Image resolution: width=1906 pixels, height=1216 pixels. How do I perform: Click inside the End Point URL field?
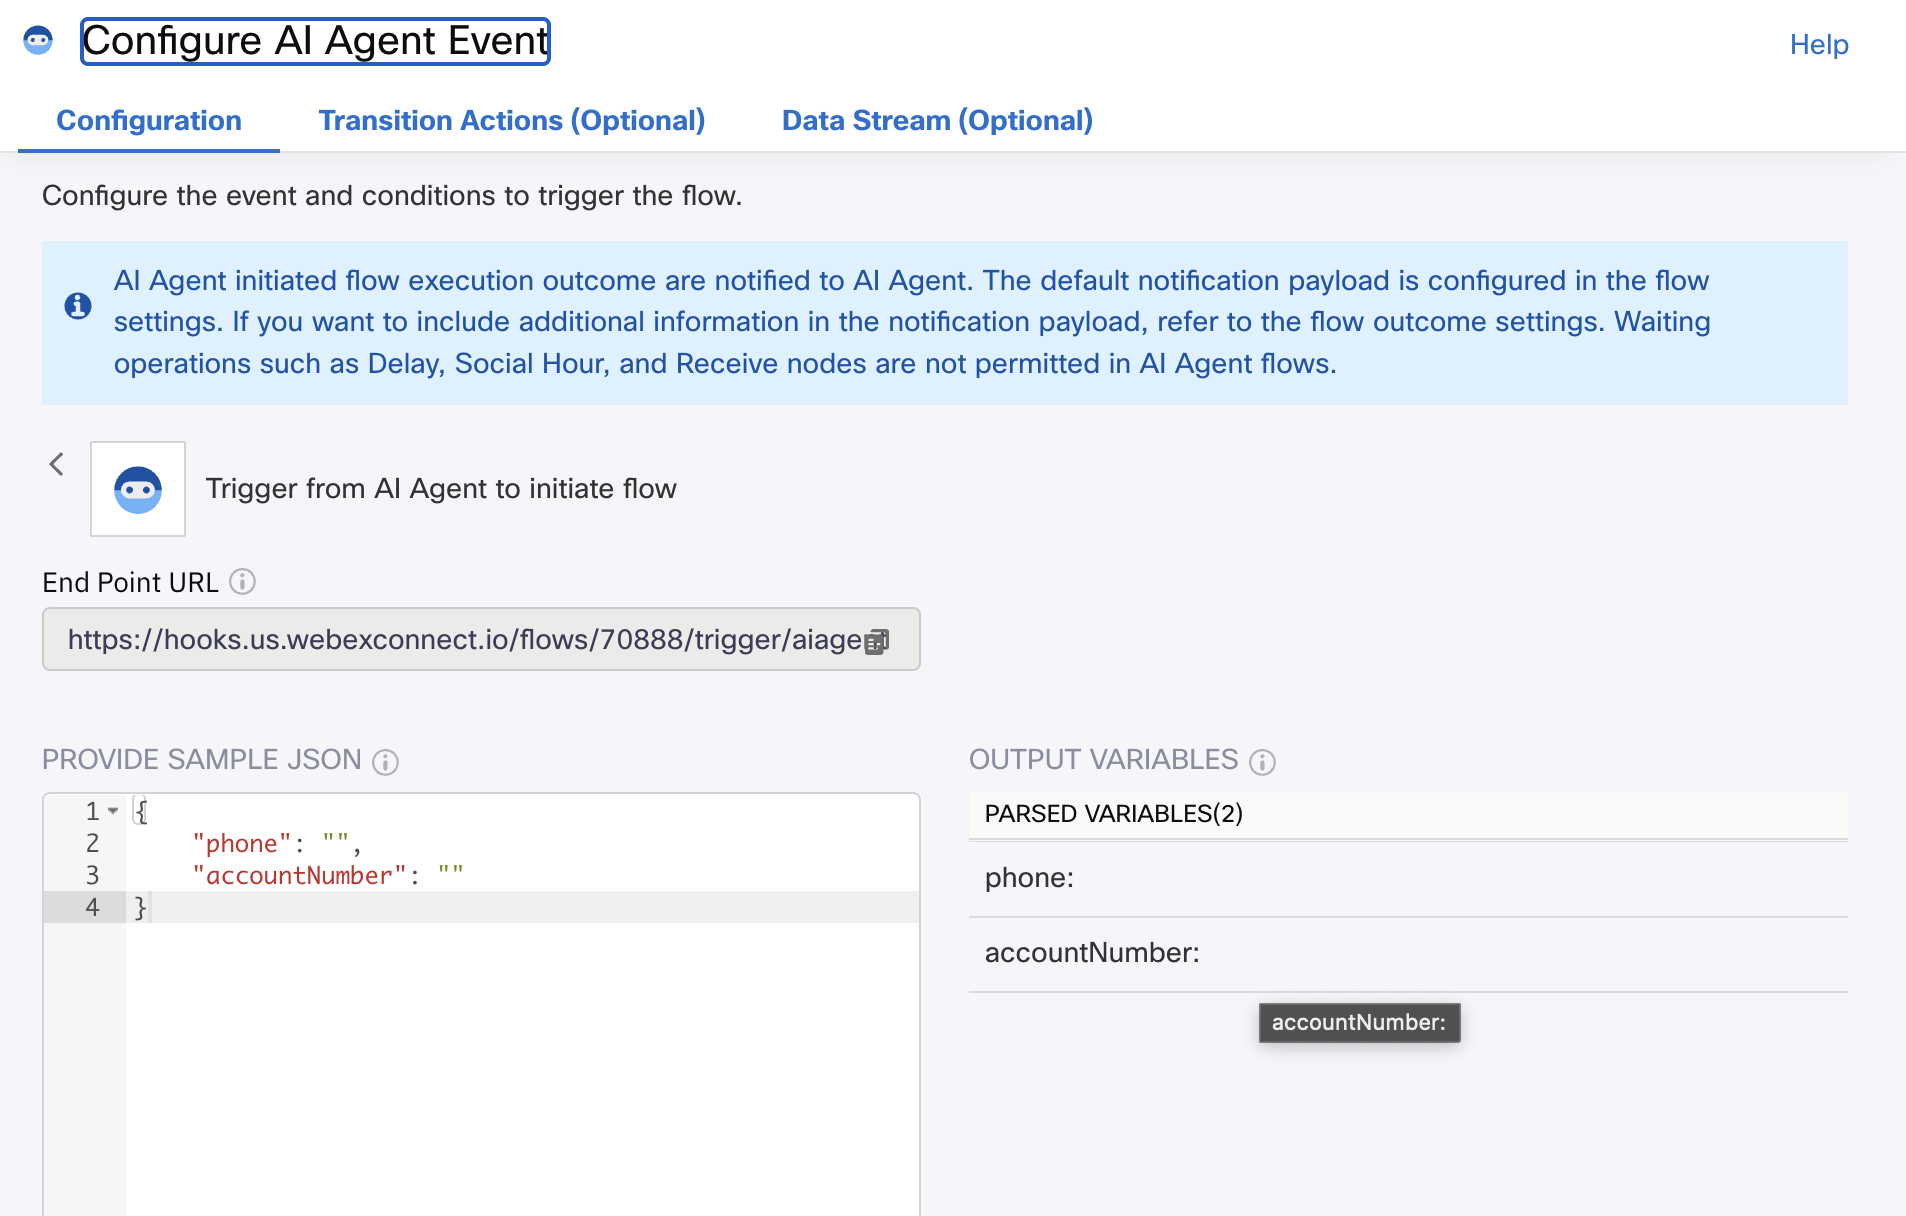pos(481,639)
